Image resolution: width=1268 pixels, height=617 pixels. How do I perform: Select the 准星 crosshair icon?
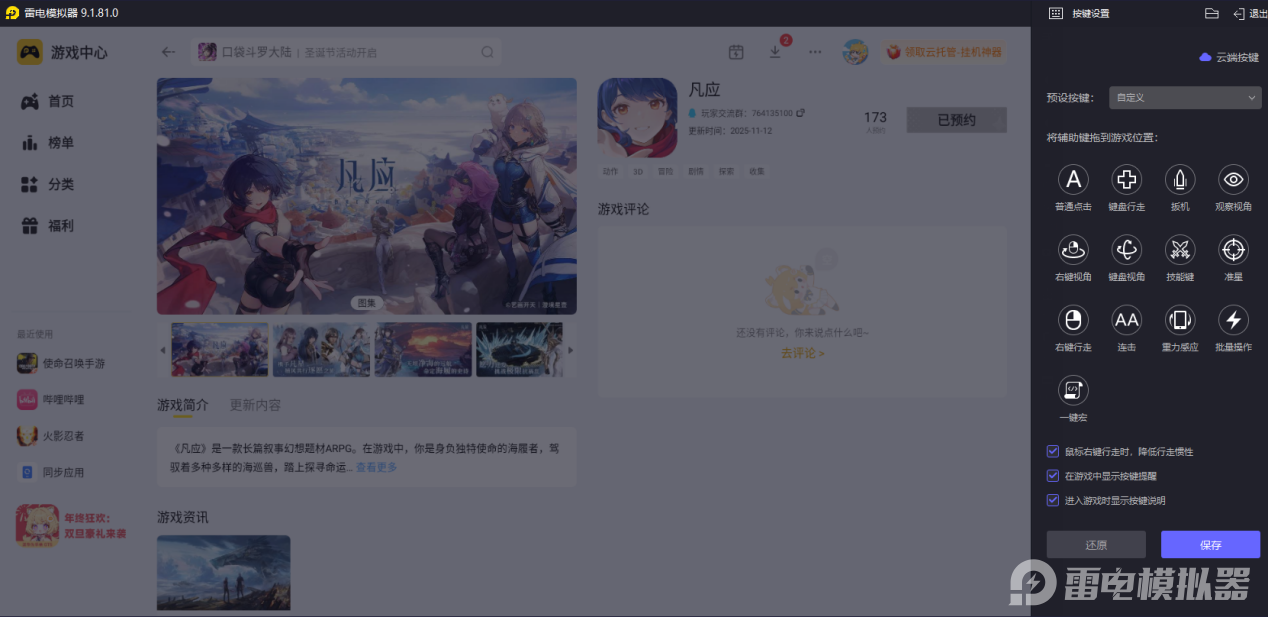[x=1234, y=249]
